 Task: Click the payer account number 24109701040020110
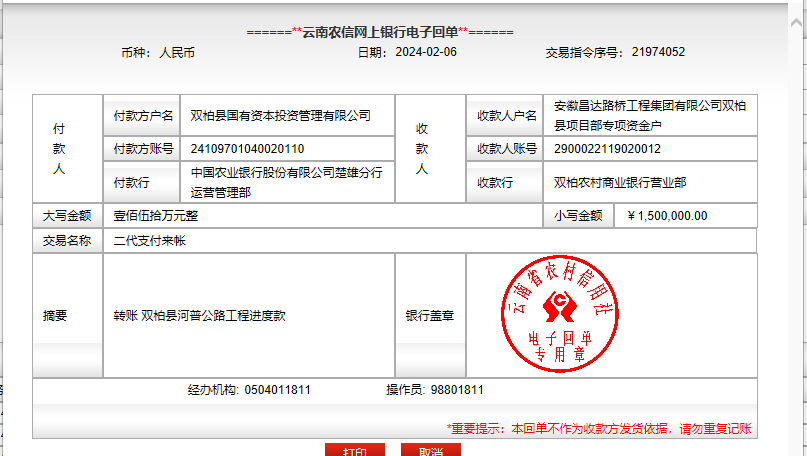tap(248, 149)
